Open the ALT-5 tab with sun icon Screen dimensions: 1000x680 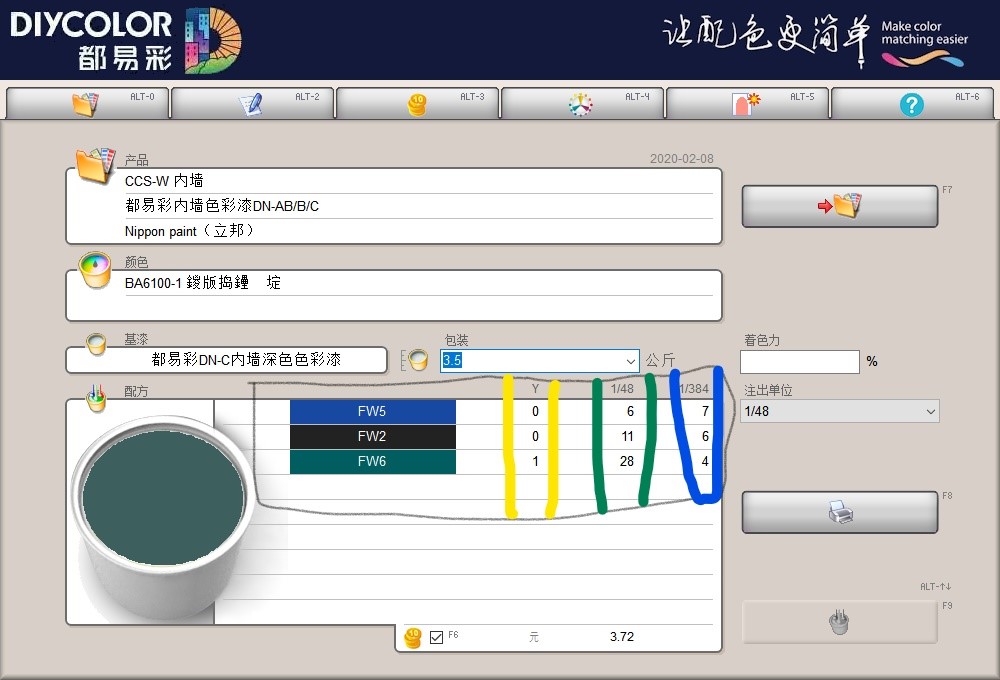pyautogui.click(x=747, y=104)
